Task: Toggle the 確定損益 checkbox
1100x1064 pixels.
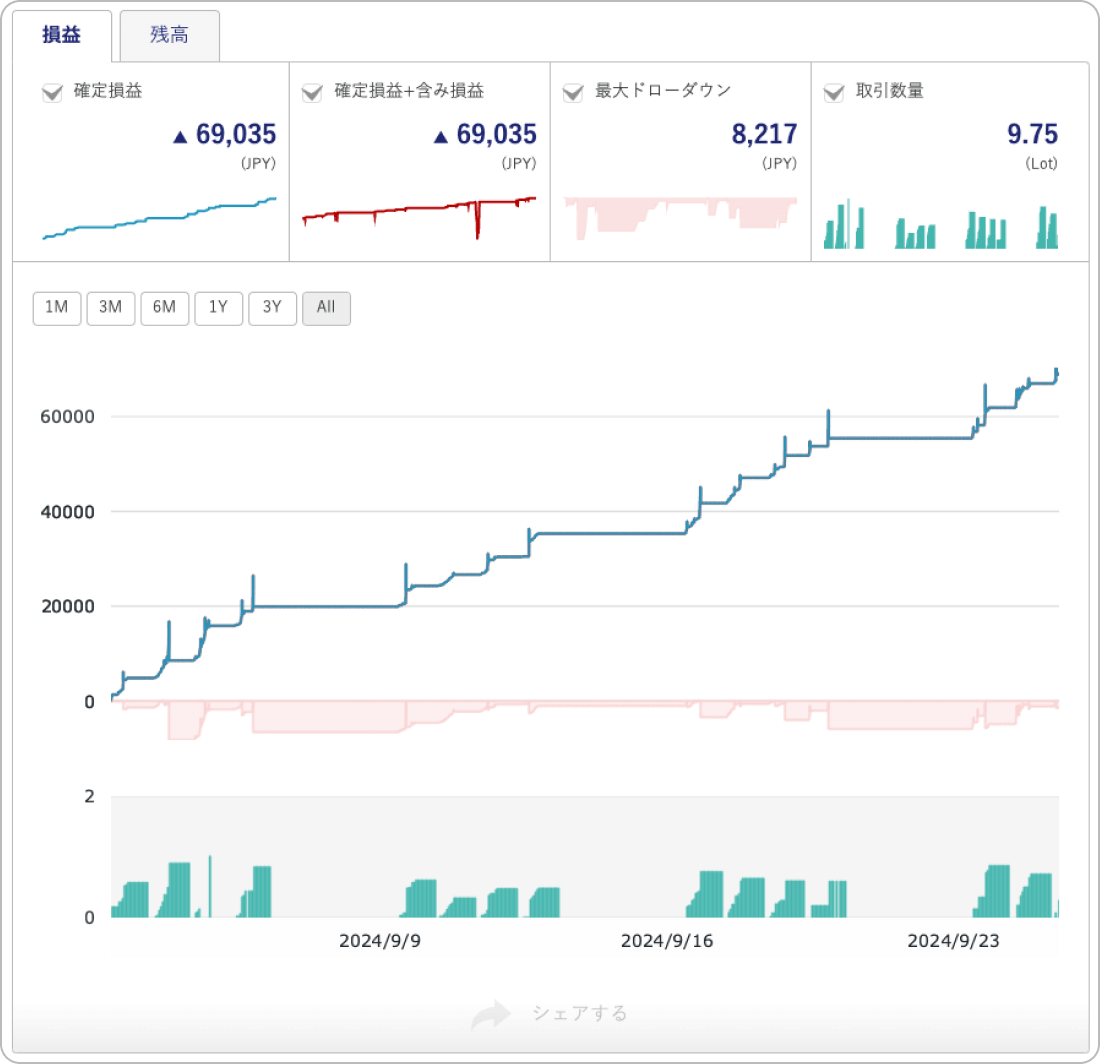Action: [53, 92]
